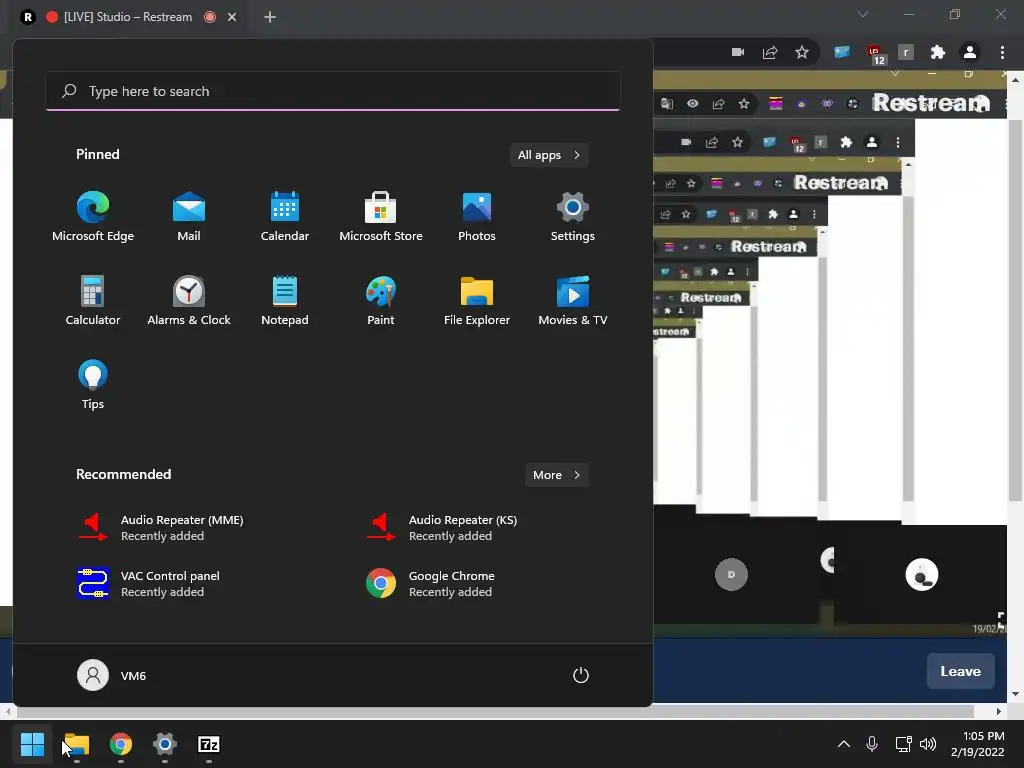Open the Settings app on the taskbar
This screenshot has width=1024, height=768.
[x=165, y=744]
